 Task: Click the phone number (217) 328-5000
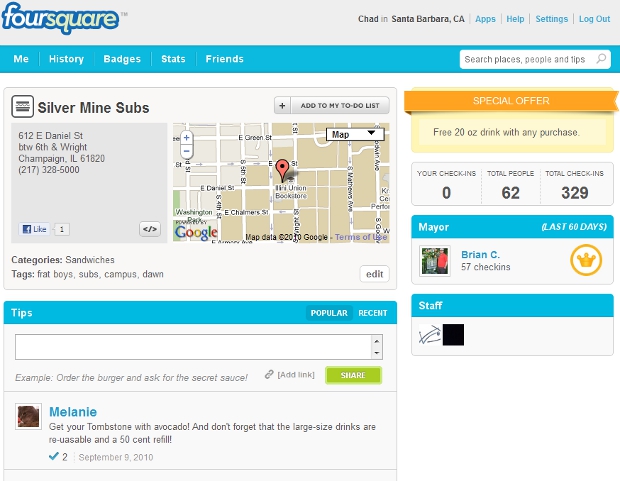[49, 170]
